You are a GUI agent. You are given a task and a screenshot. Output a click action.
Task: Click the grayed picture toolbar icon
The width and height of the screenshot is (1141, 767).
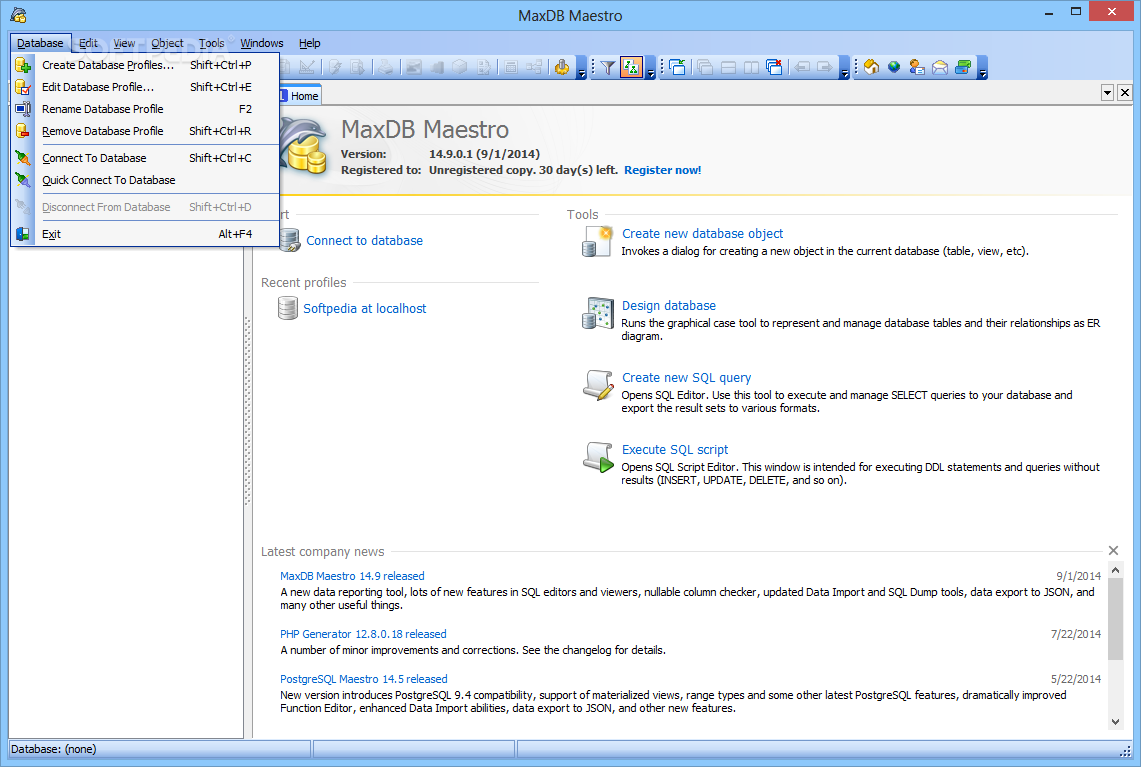click(x=414, y=68)
